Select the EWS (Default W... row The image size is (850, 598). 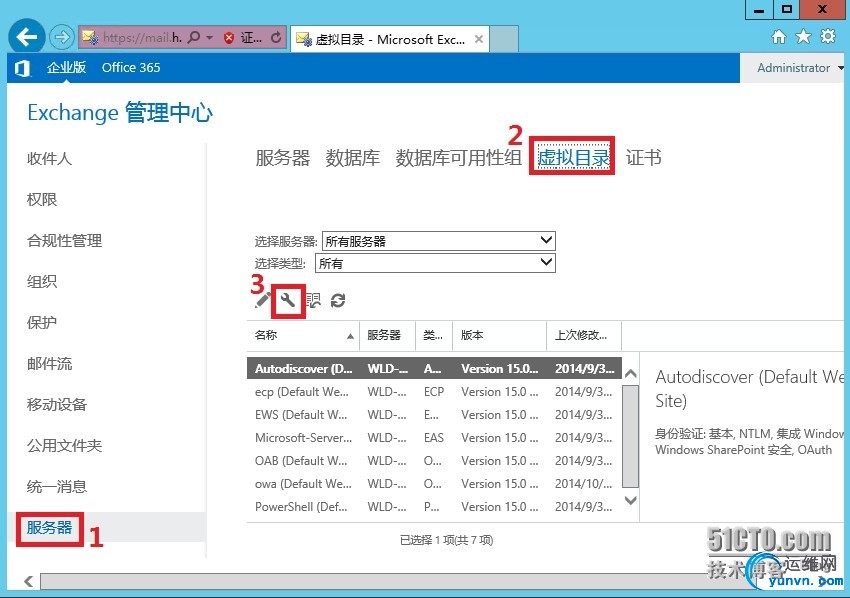point(434,415)
